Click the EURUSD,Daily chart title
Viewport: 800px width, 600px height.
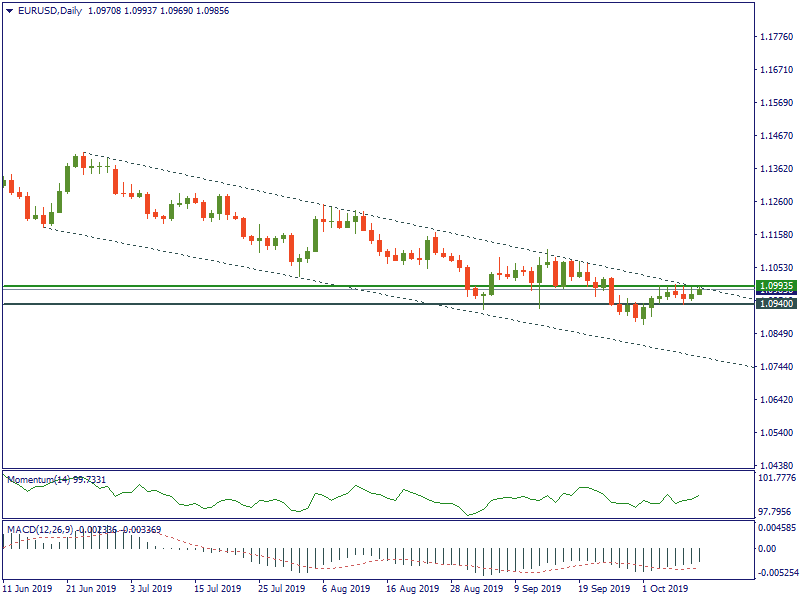point(52,11)
